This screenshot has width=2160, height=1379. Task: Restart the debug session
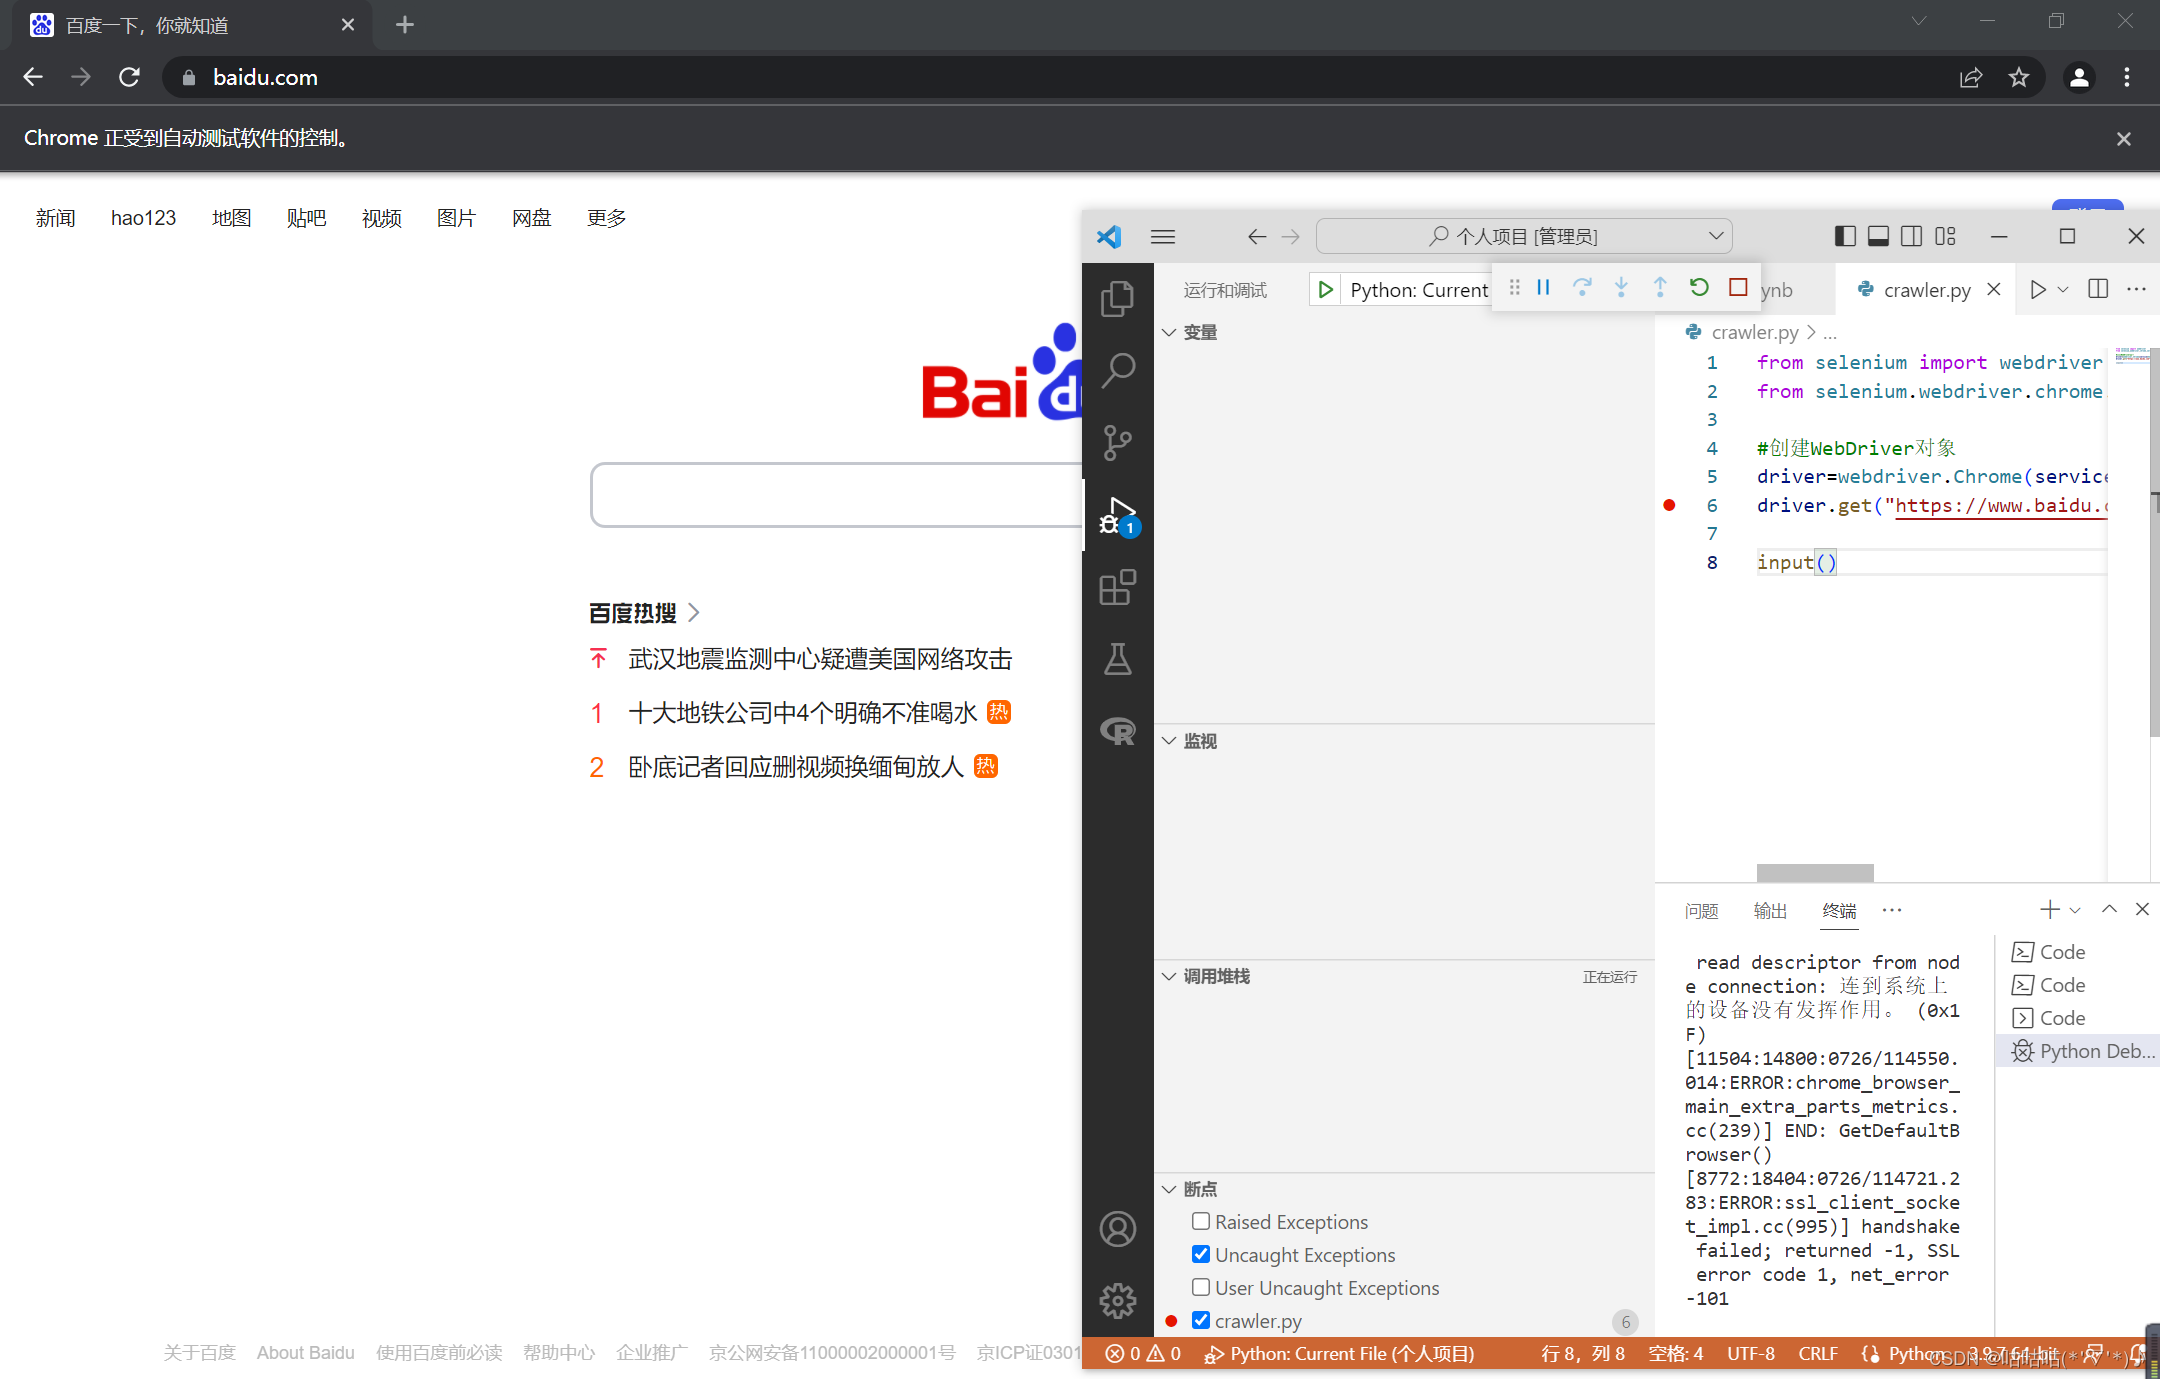pyautogui.click(x=1699, y=288)
